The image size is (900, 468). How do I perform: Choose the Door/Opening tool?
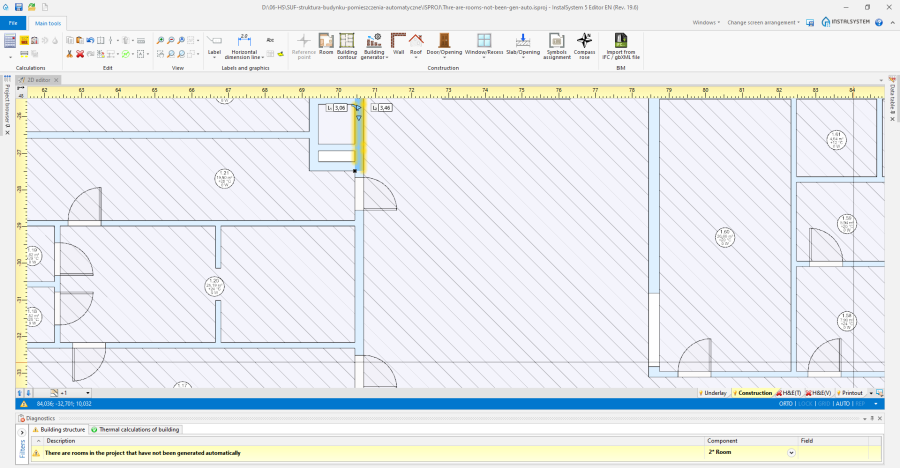coord(444,45)
